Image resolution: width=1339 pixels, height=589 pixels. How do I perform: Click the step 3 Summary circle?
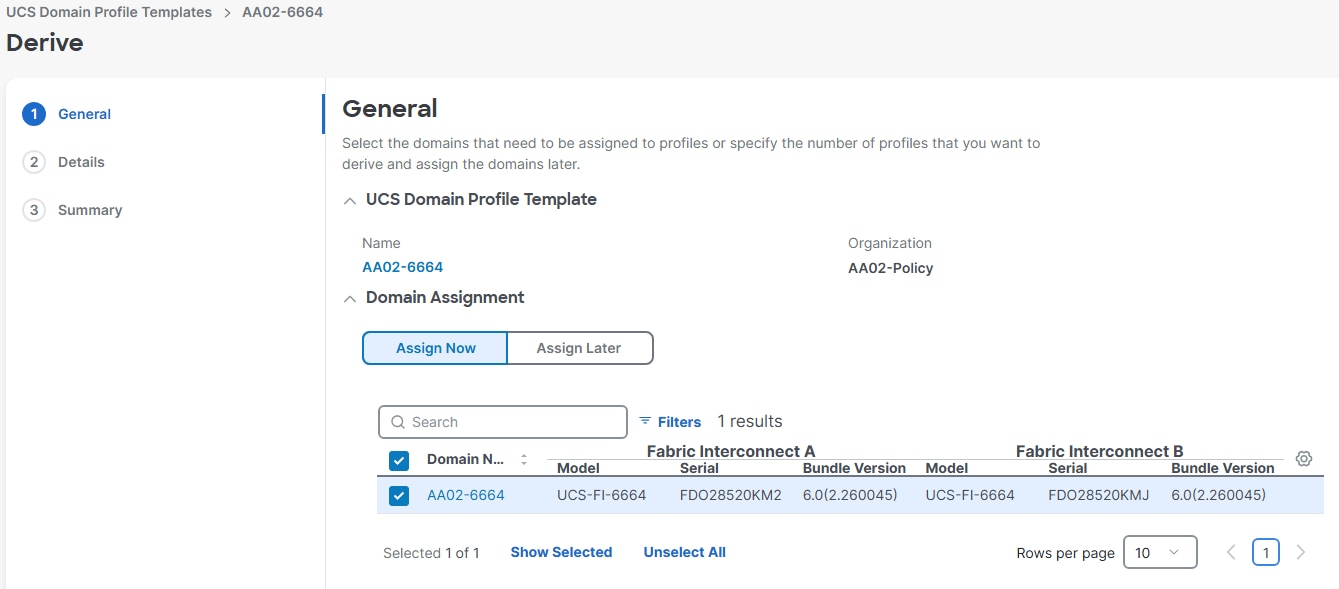tap(34, 210)
